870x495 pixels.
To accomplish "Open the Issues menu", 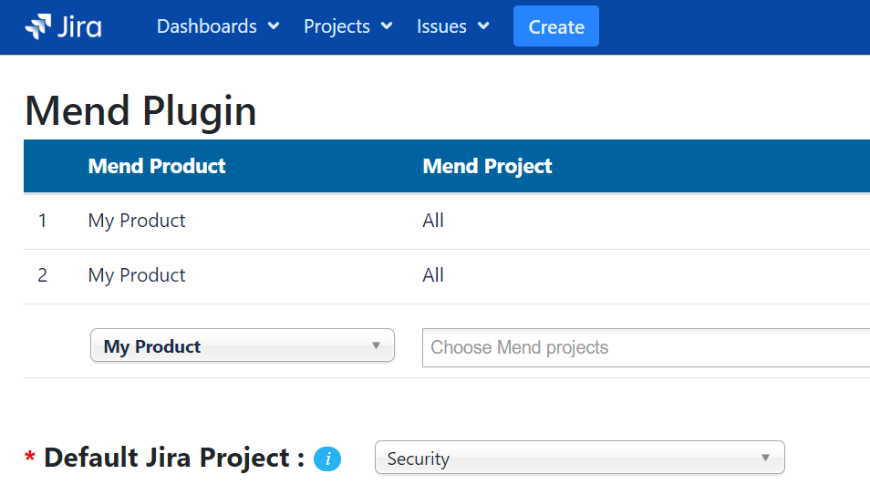I will pyautogui.click(x=452, y=26).
